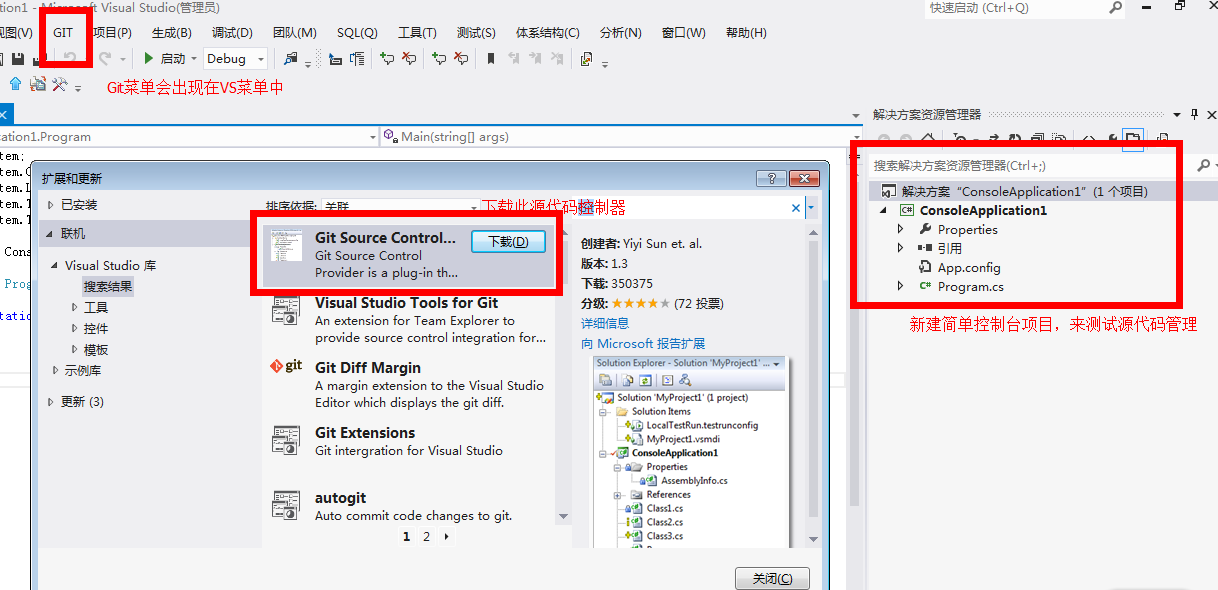Image resolution: width=1218 pixels, height=590 pixels.
Task: Click the bookmark icon in the toolbar
Action: tap(490, 59)
